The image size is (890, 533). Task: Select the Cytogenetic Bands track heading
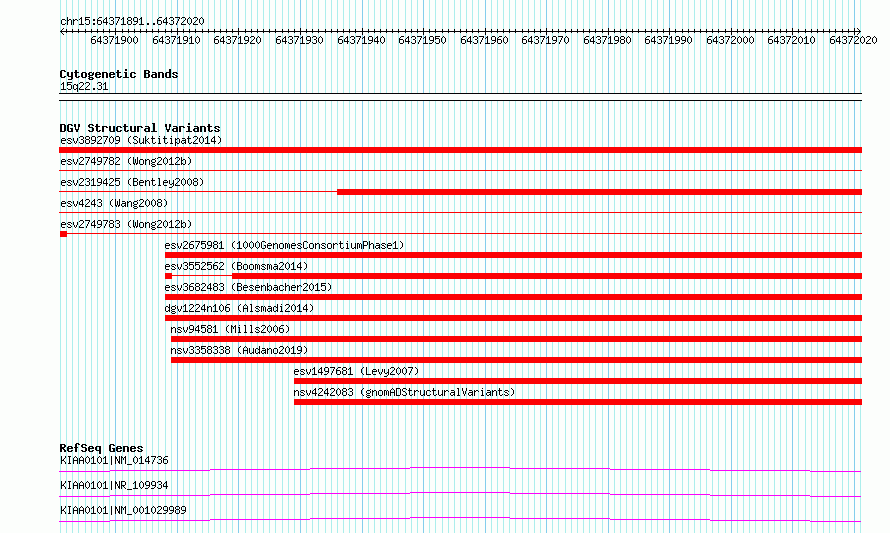119,74
